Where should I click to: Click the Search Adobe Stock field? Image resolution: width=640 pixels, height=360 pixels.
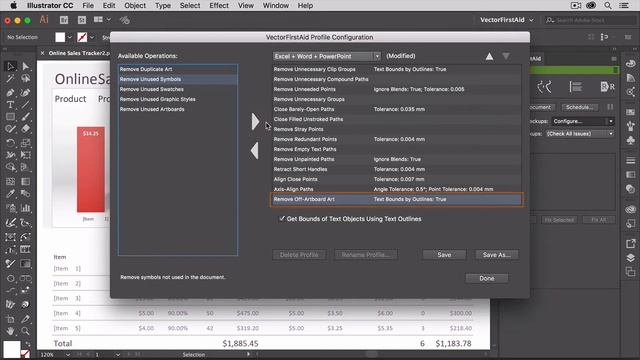tap(590, 20)
